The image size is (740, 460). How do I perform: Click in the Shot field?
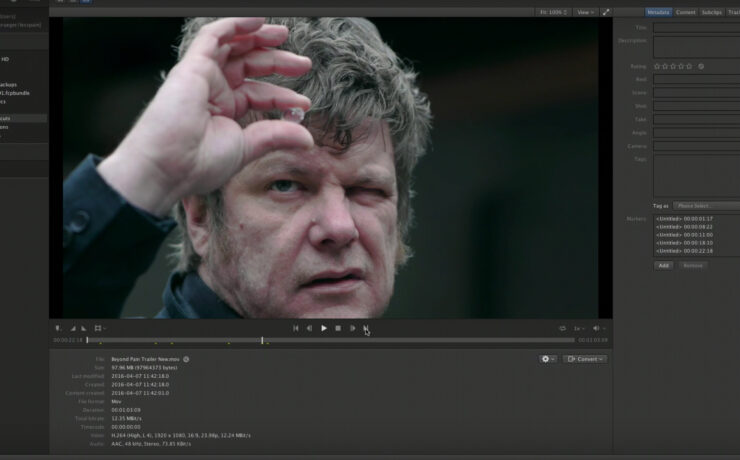pyautogui.click(x=697, y=106)
